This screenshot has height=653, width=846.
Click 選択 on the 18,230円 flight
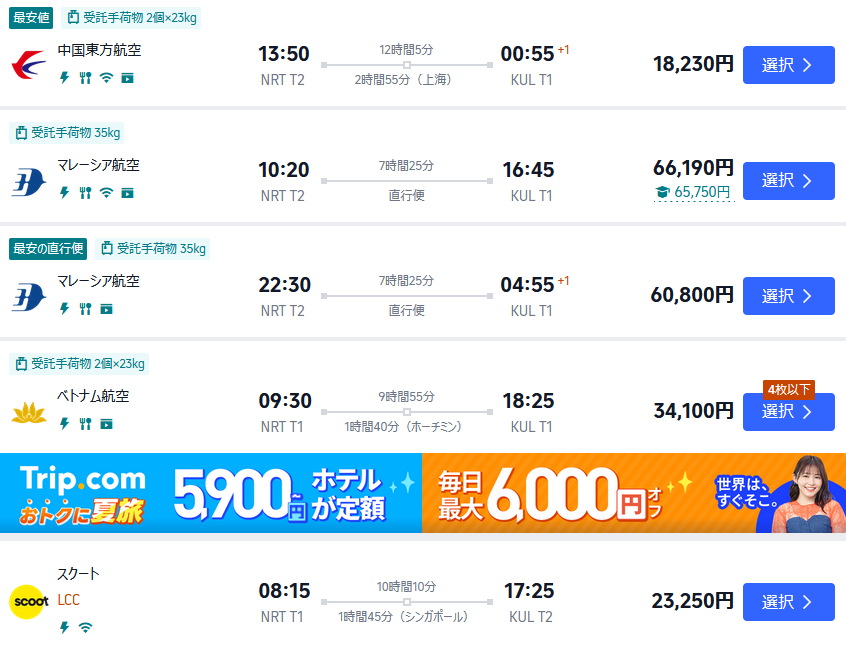[x=788, y=65]
